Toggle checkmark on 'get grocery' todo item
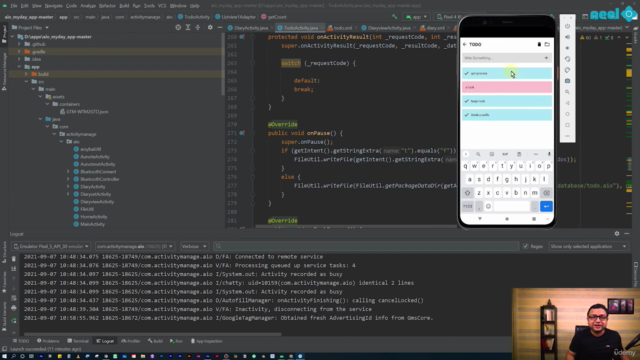 467,73
